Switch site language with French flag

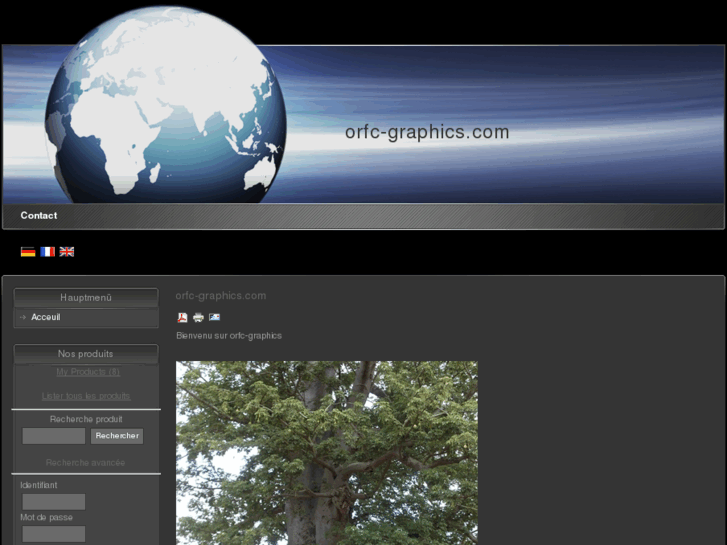click(47, 252)
